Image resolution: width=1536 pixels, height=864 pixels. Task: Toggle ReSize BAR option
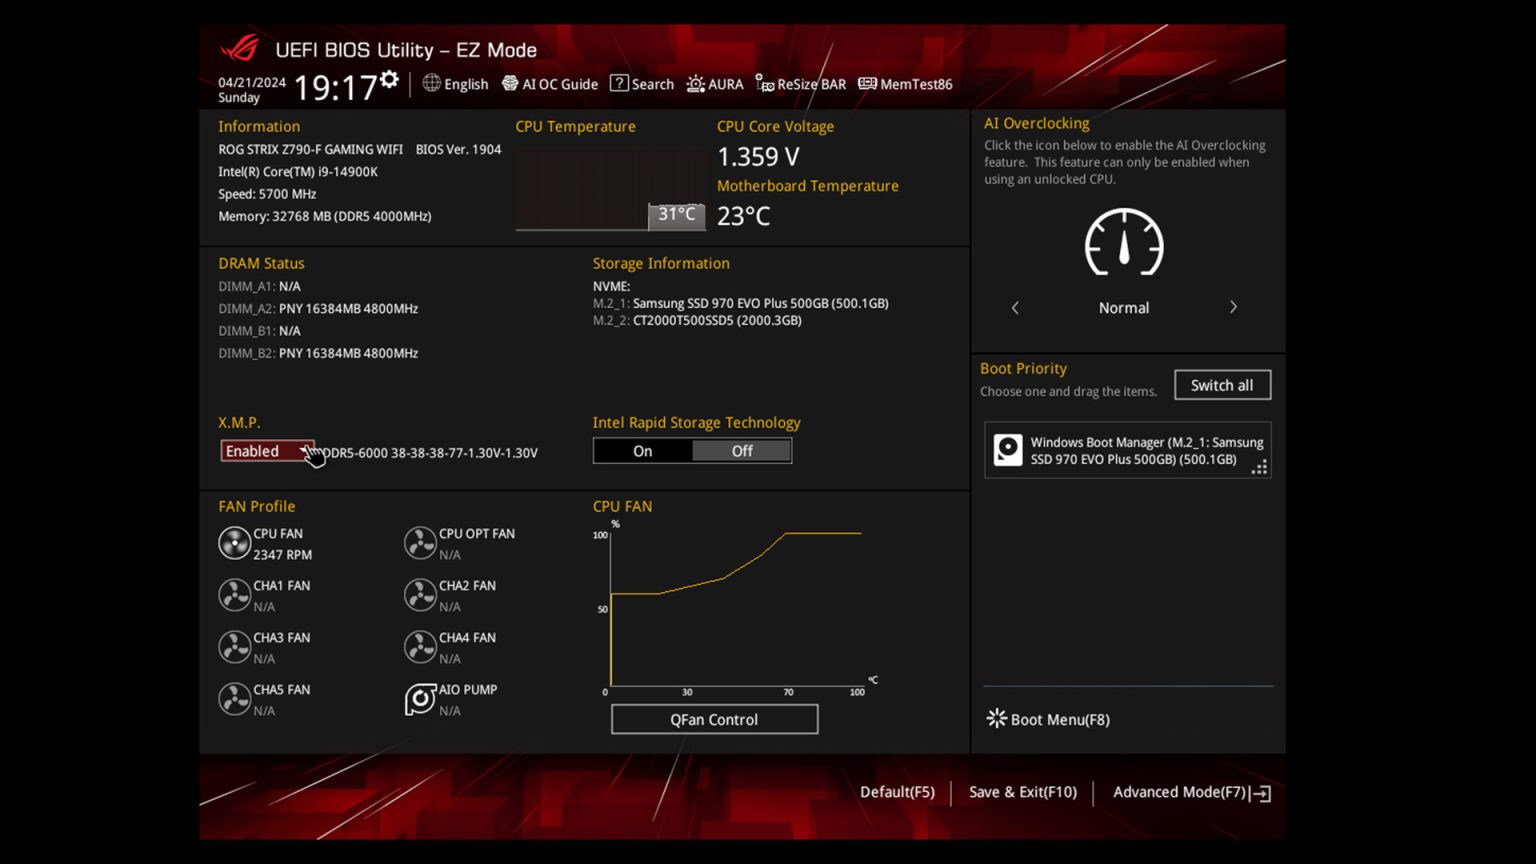(800, 84)
